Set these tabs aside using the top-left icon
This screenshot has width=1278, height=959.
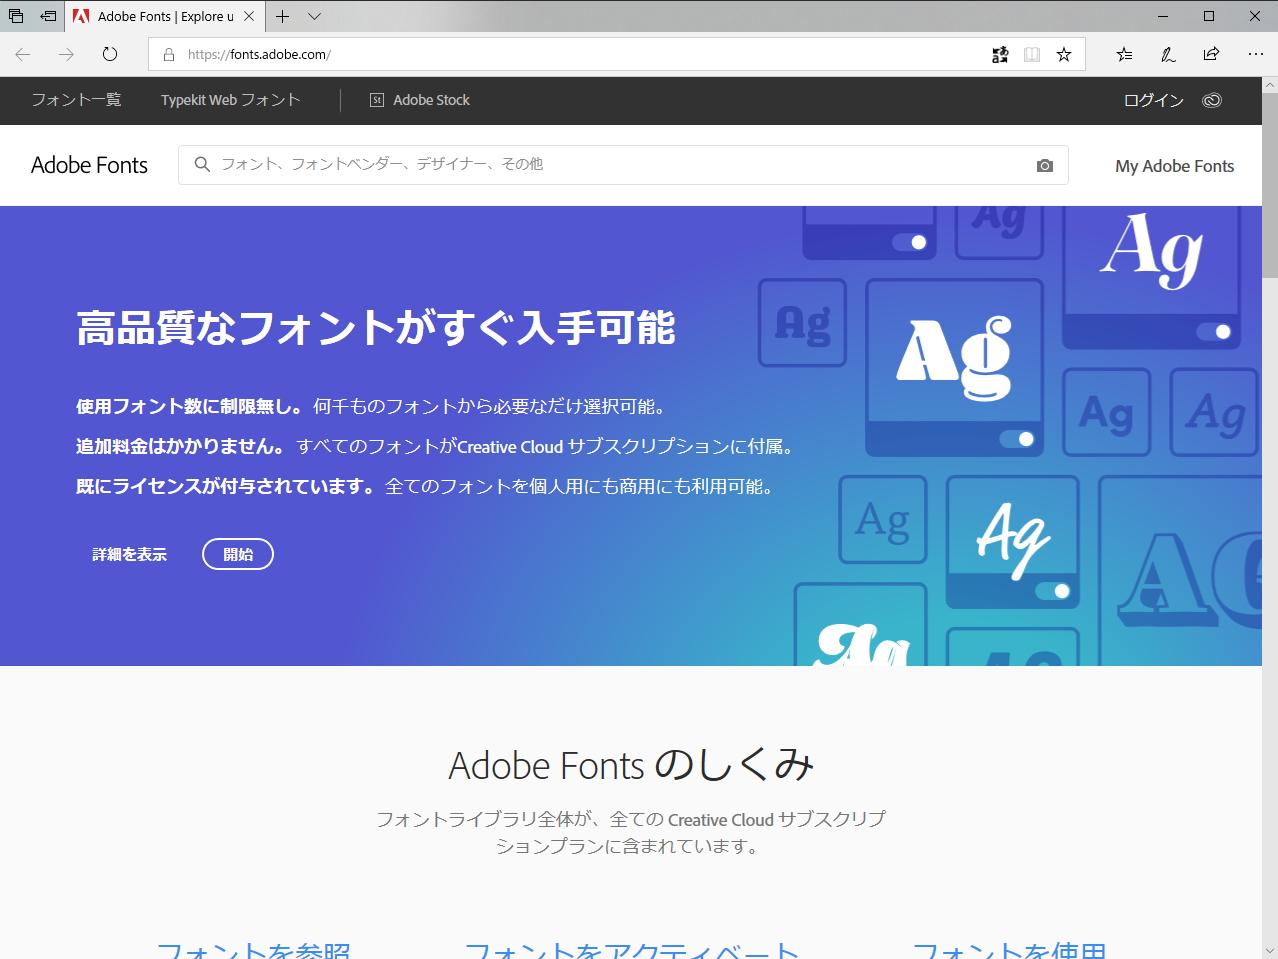pyautogui.click(x=15, y=15)
